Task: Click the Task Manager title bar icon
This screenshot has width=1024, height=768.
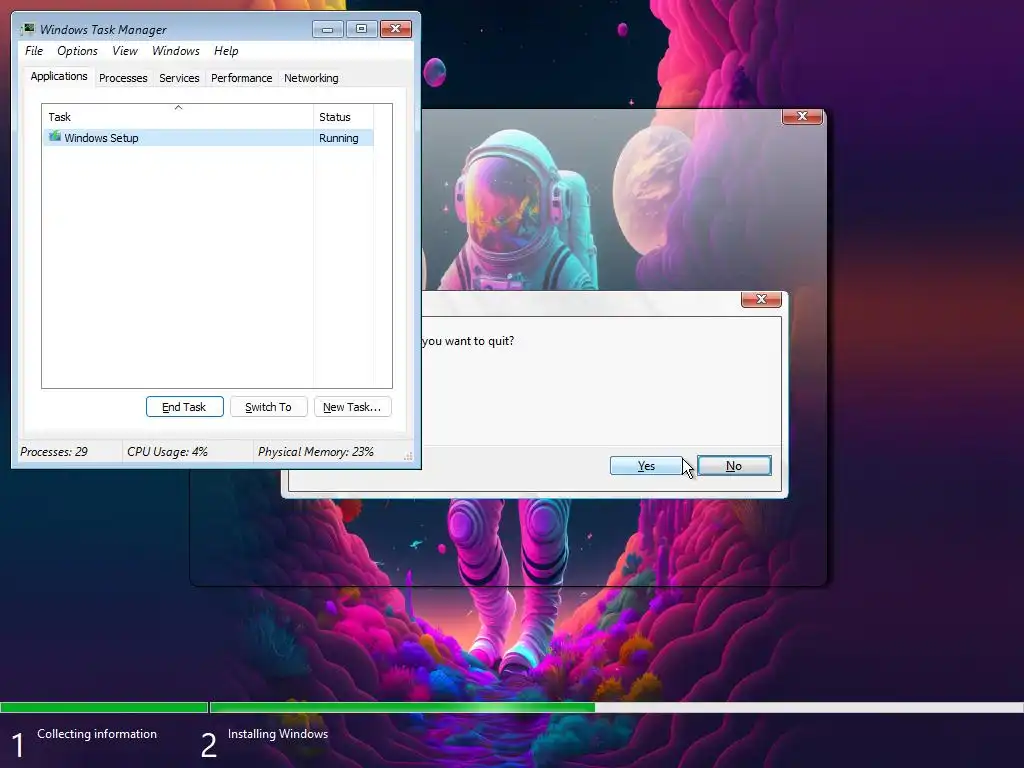Action: click(27, 29)
